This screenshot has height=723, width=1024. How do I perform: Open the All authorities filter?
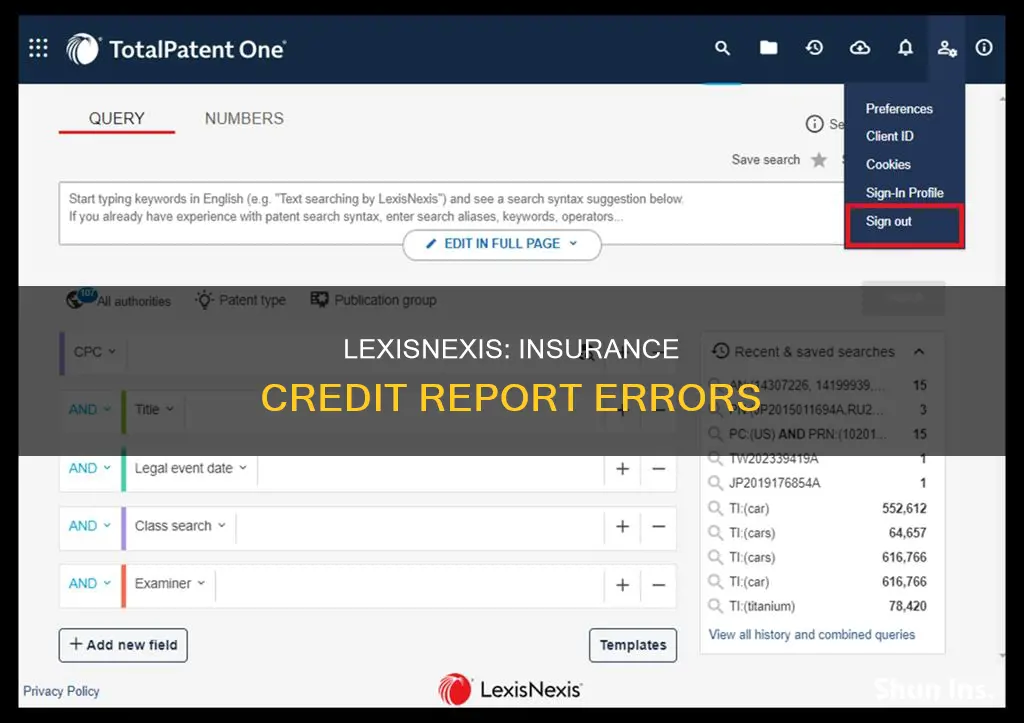[x=119, y=300]
